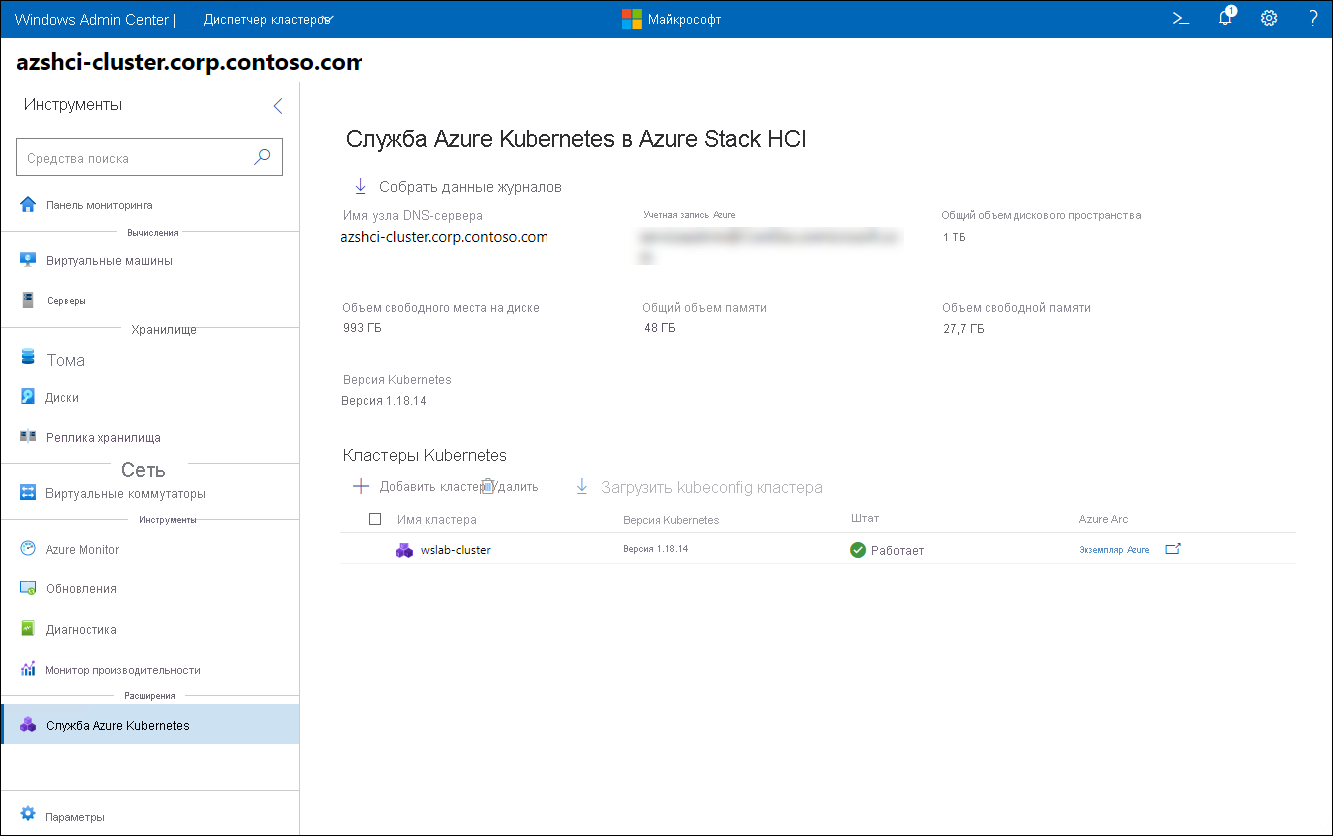Click the Удалить cluster button
This screenshot has width=1333, height=836.
coord(509,487)
